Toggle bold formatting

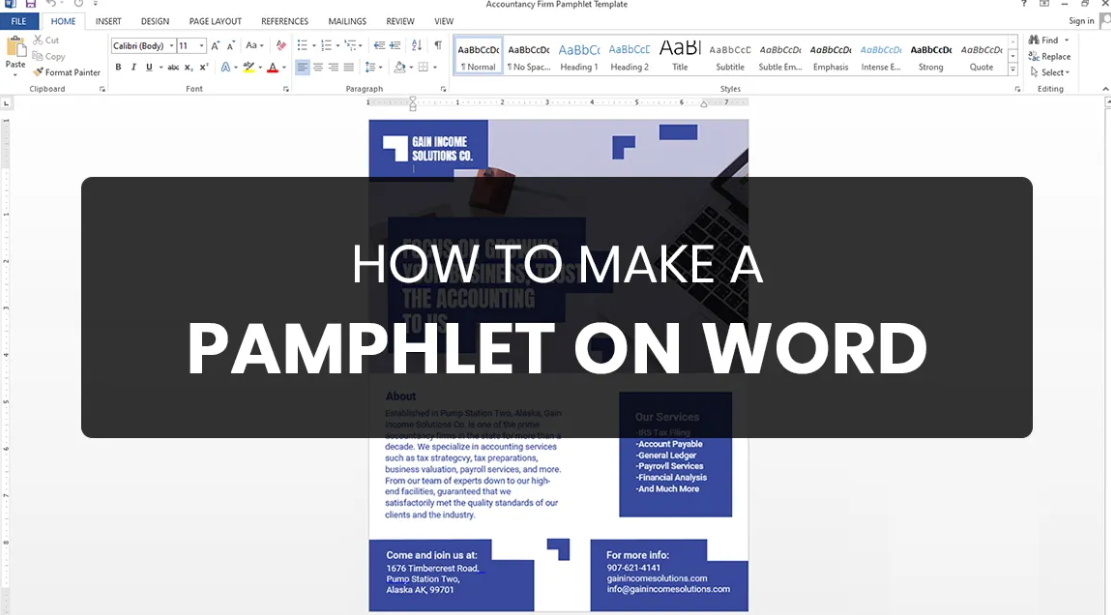pyautogui.click(x=118, y=67)
